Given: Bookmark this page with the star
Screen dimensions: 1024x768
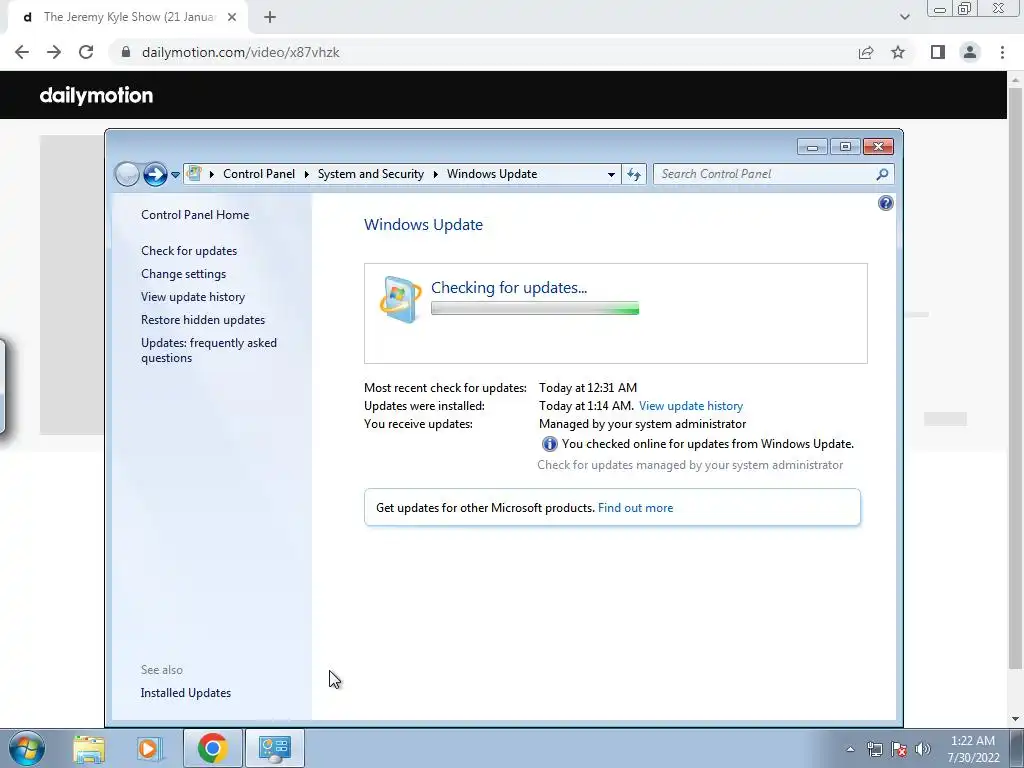Looking at the screenshot, I should tap(898, 52).
